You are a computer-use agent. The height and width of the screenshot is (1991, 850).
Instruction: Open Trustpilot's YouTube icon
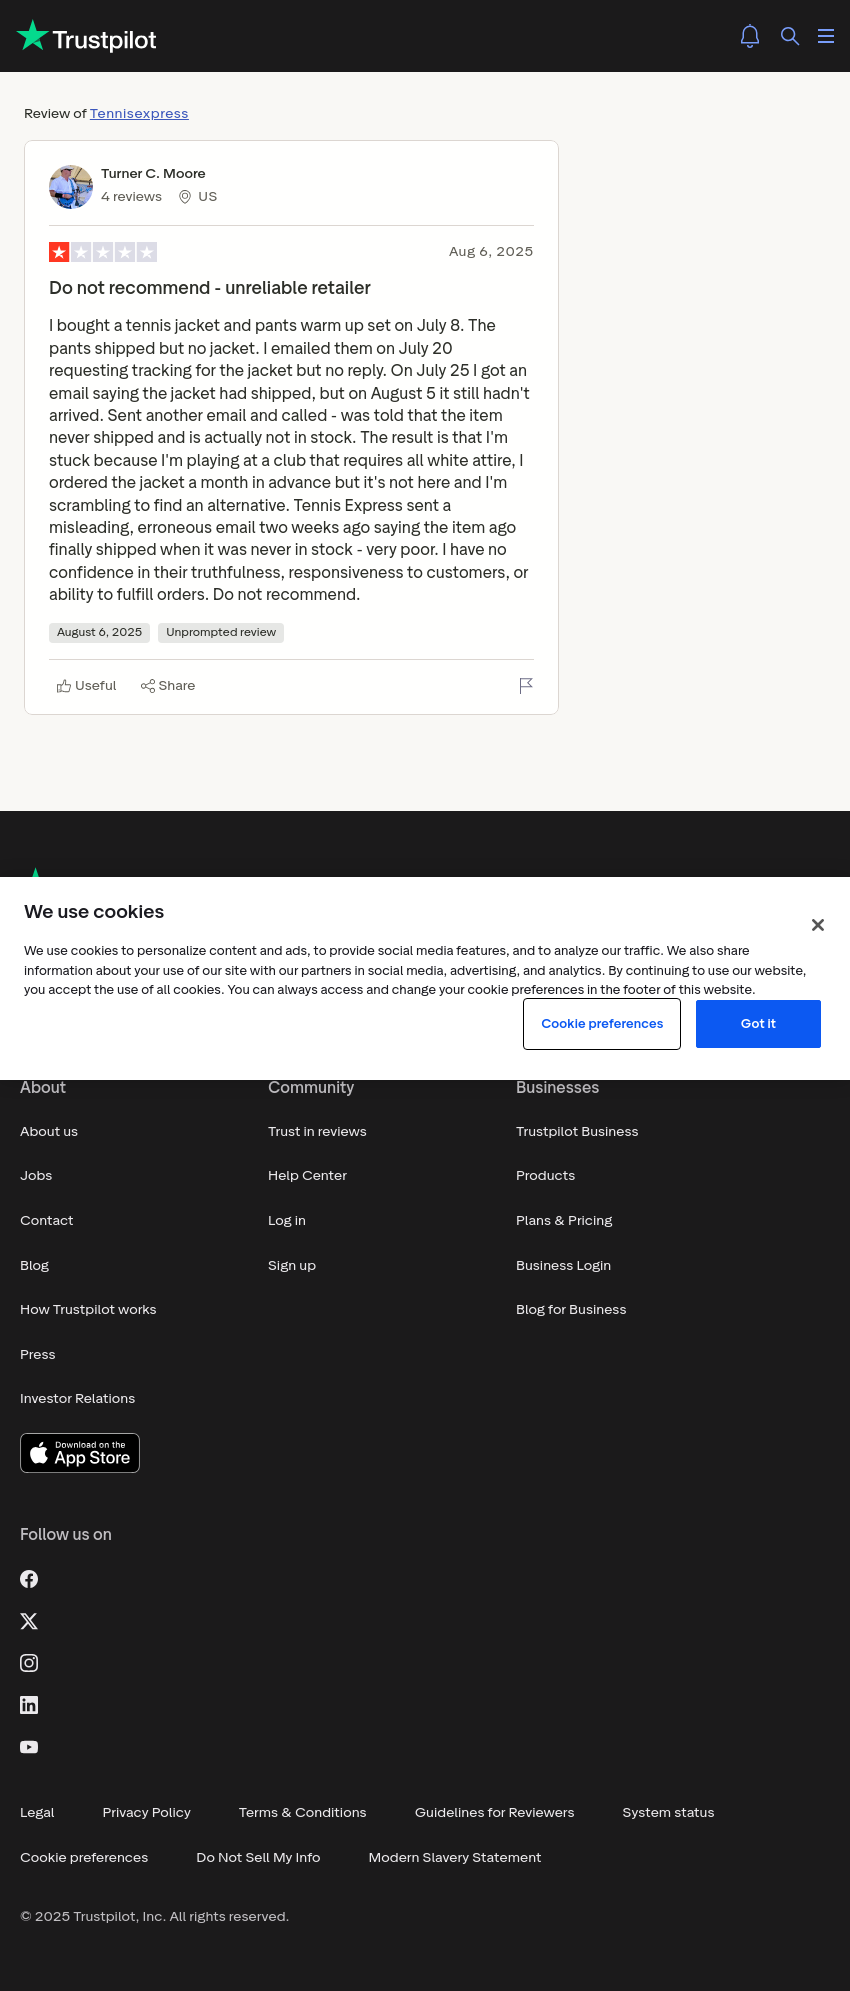(x=29, y=1747)
